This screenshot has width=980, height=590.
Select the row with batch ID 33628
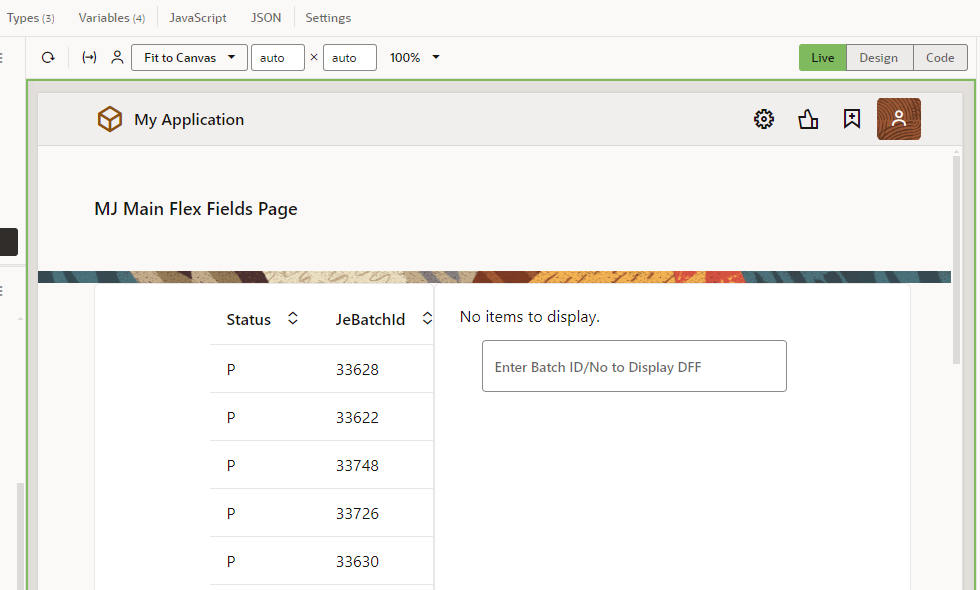click(357, 370)
